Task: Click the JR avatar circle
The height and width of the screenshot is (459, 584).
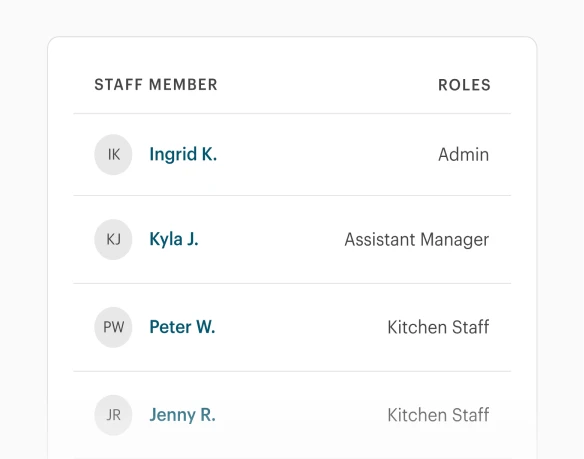Action: tap(113, 415)
